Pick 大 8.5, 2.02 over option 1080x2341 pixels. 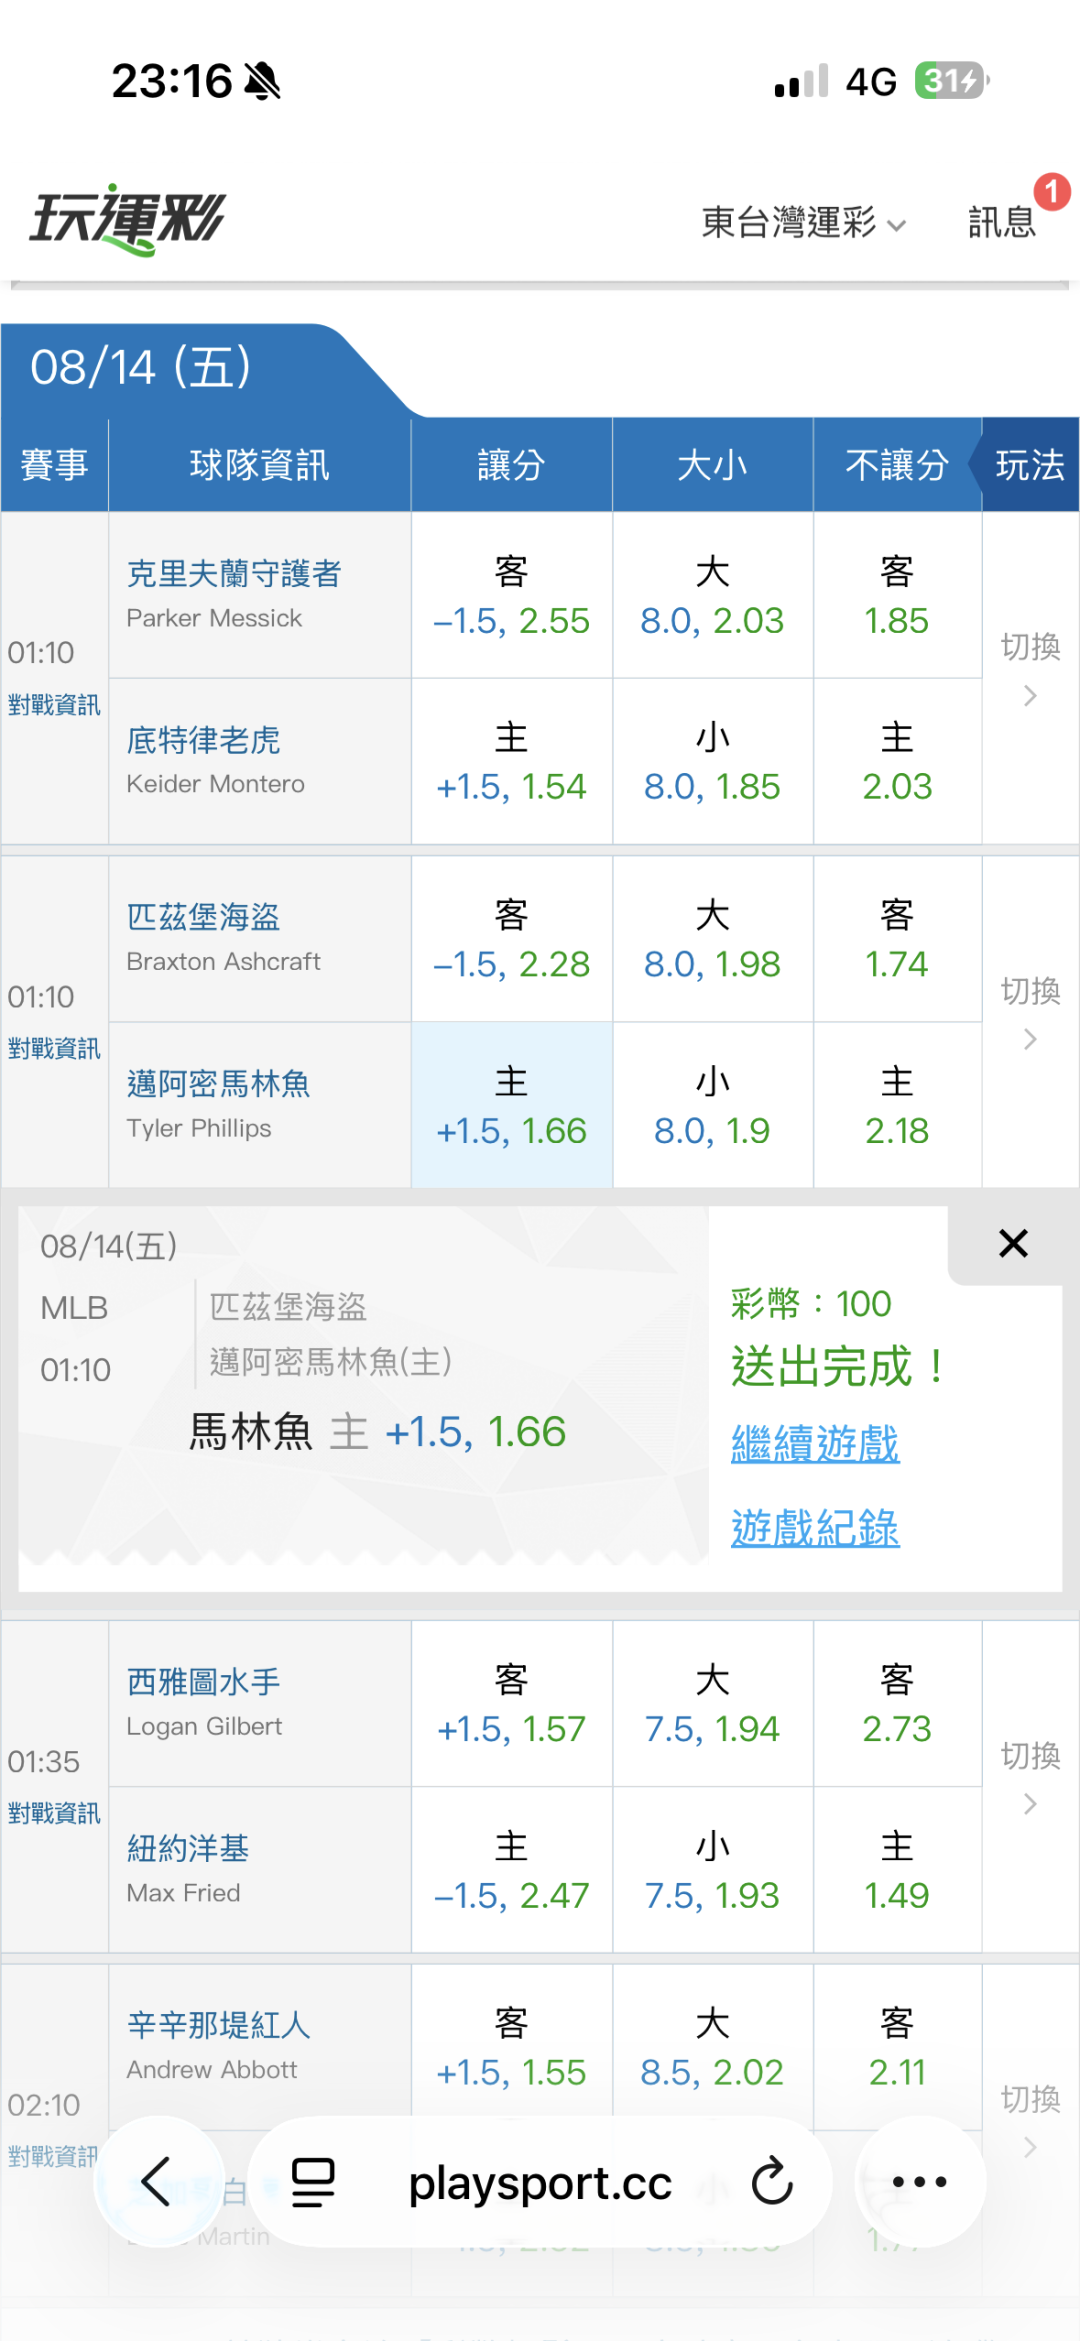click(x=712, y=2047)
